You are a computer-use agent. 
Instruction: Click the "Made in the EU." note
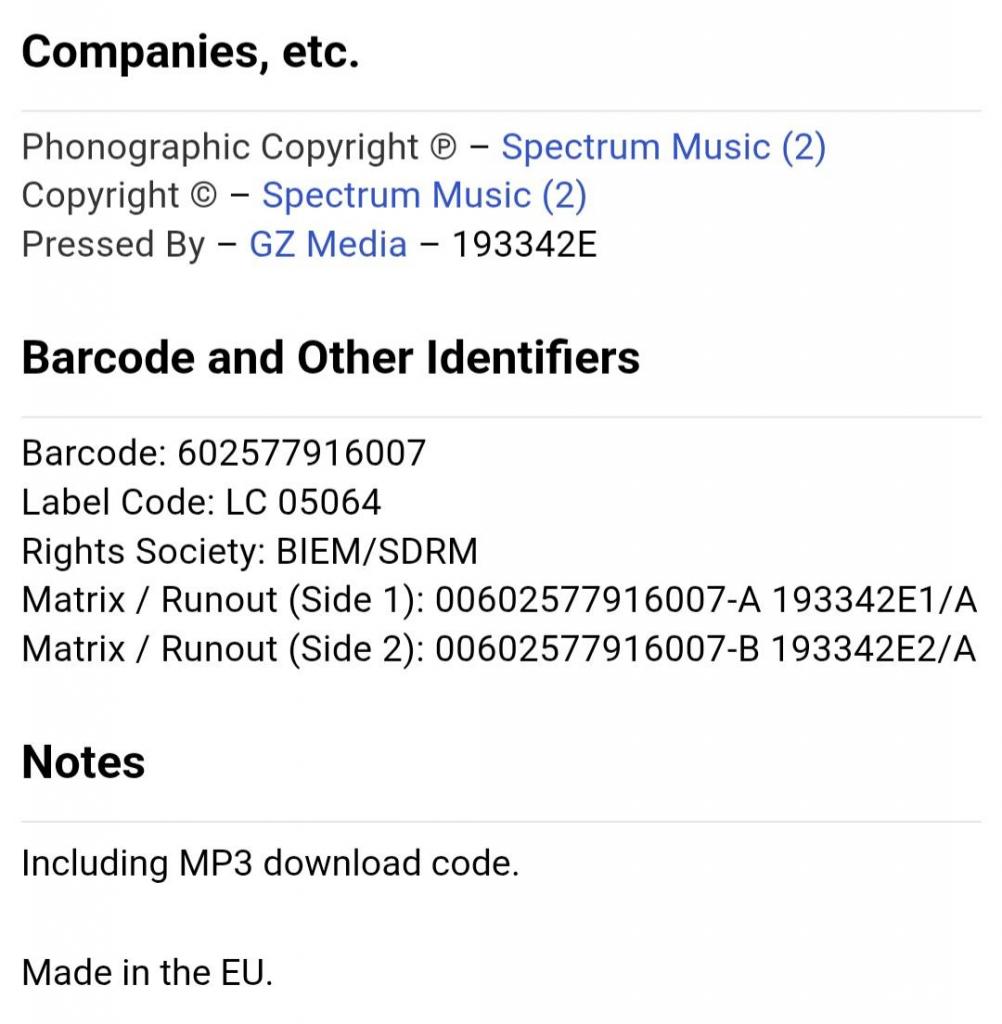tap(147, 972)
